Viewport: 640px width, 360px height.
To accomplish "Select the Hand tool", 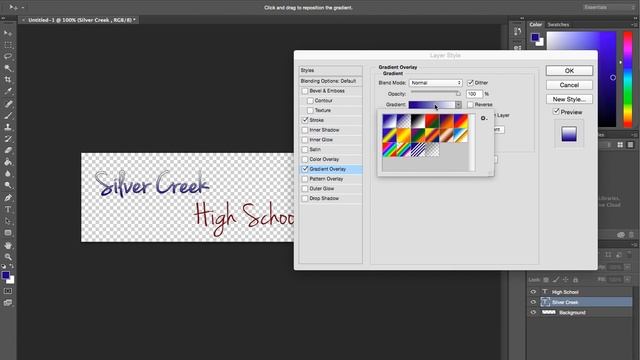I will [x=8, y=245].
